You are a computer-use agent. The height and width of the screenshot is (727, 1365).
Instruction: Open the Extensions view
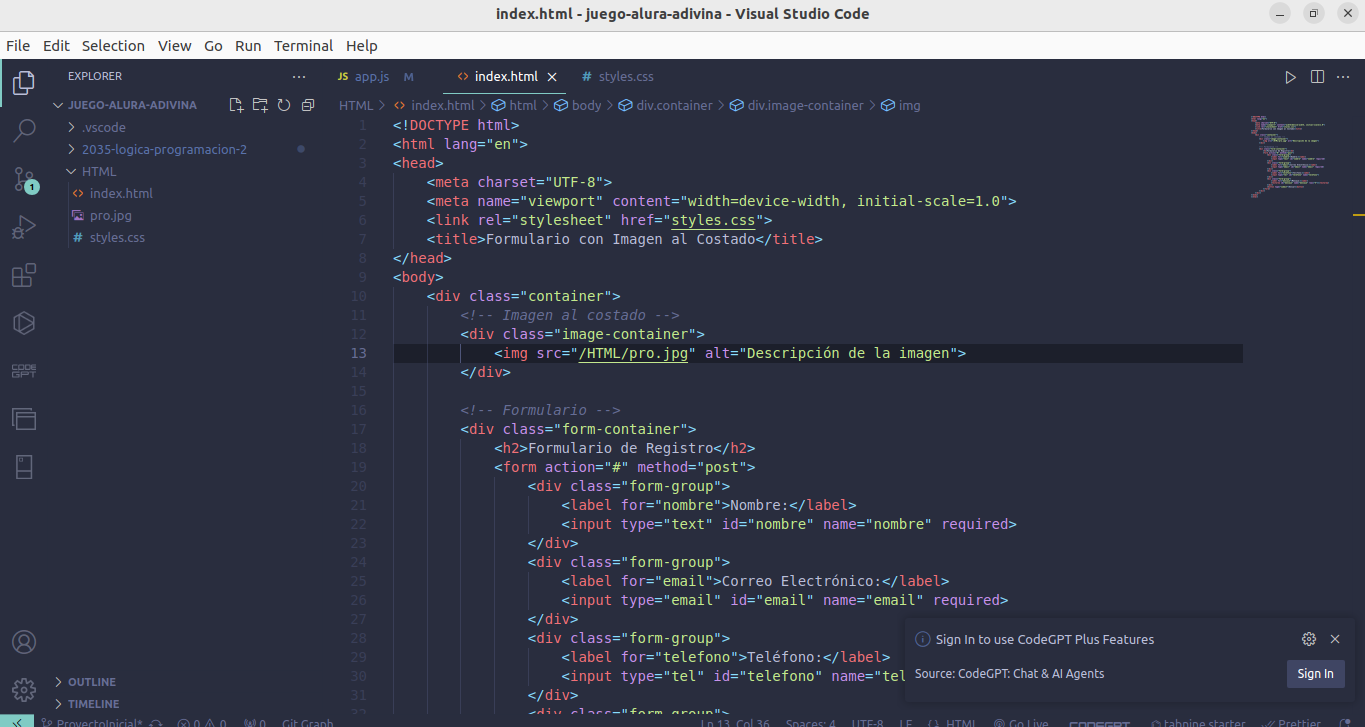pos(24,275)
